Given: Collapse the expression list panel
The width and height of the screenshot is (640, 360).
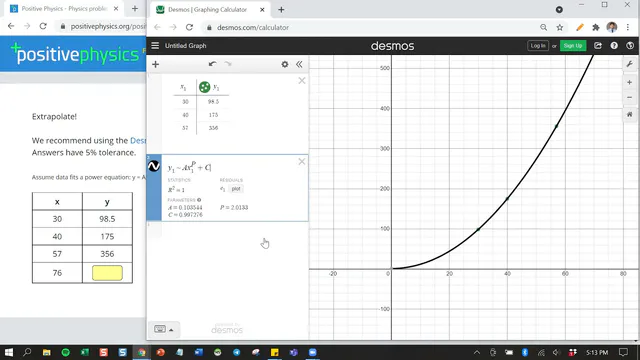Looking at the screenshot, I should point(299,64).
